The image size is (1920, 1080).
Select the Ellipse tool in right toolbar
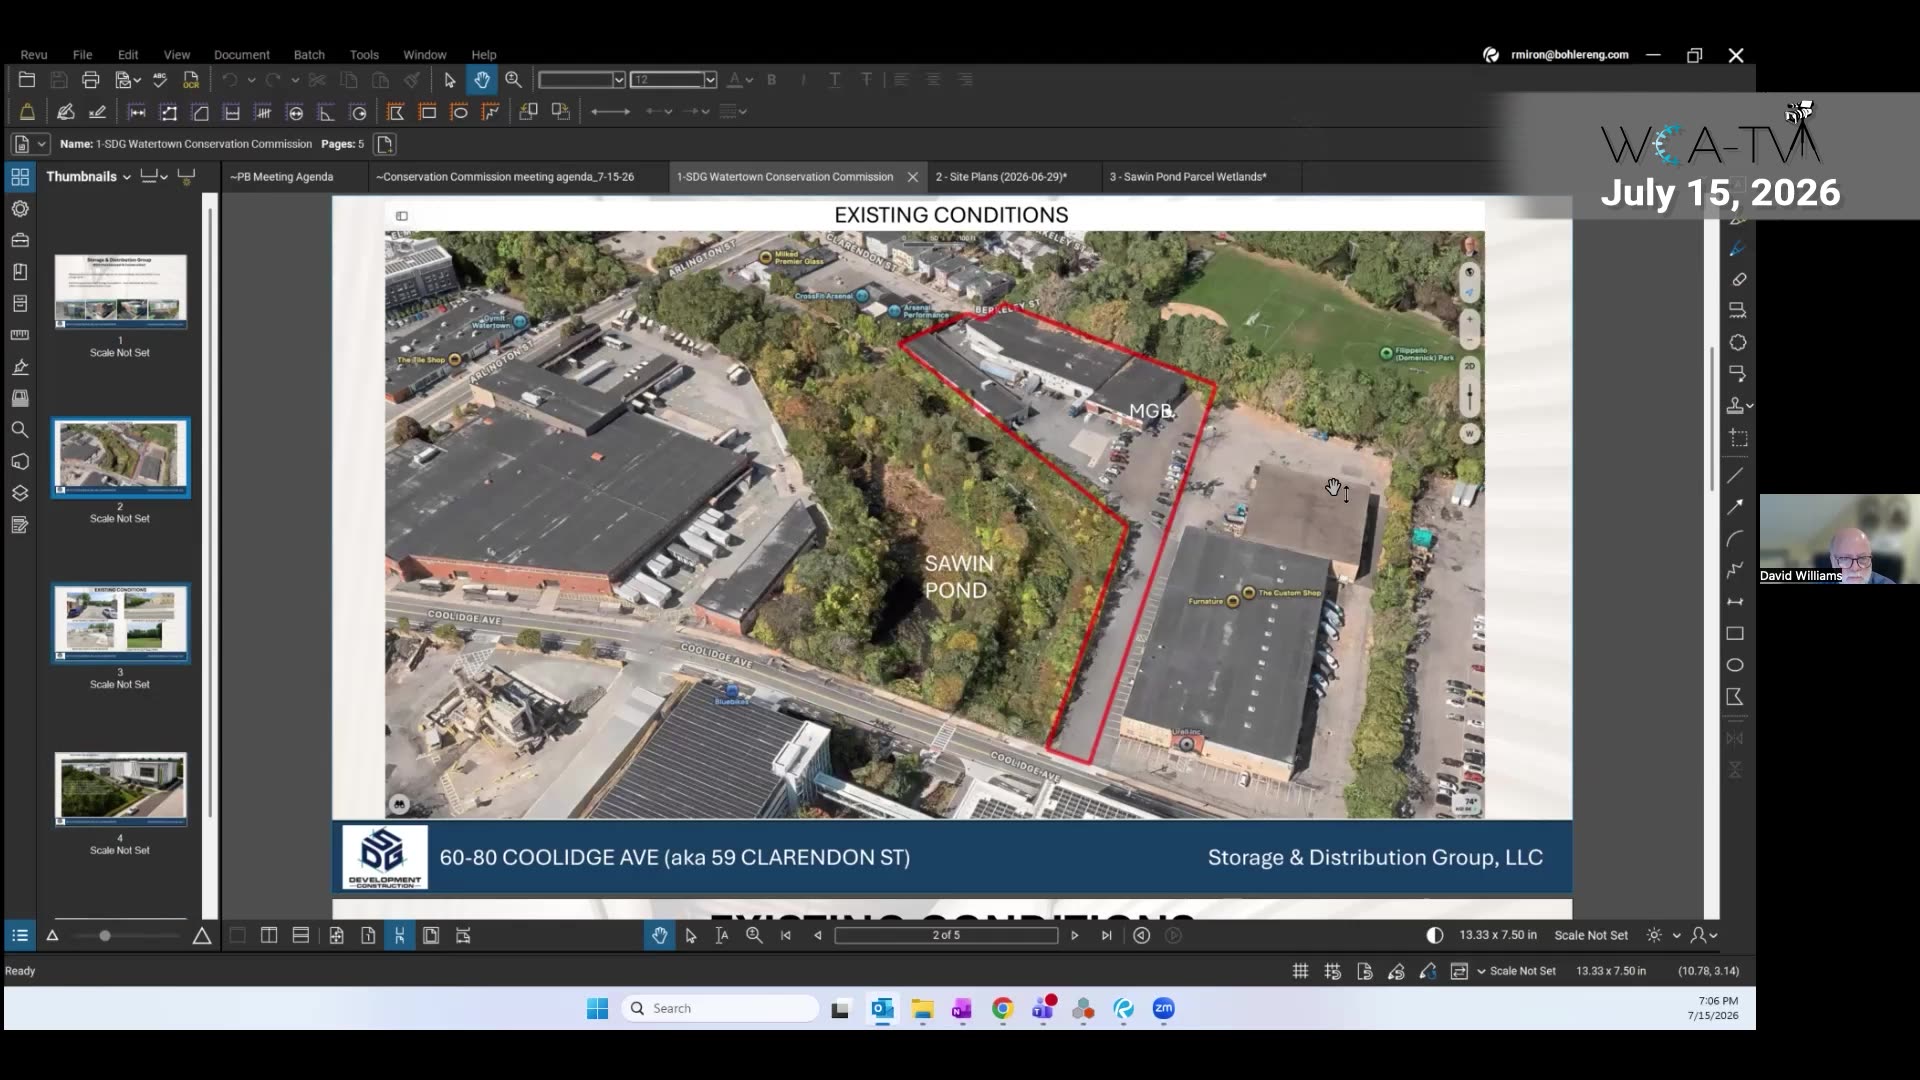(x=1735, y=665)
